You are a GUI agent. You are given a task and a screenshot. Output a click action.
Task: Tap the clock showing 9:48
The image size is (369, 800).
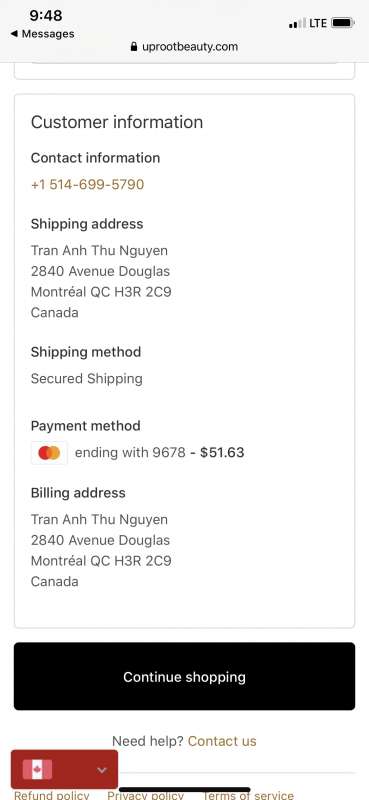(46, 16)
